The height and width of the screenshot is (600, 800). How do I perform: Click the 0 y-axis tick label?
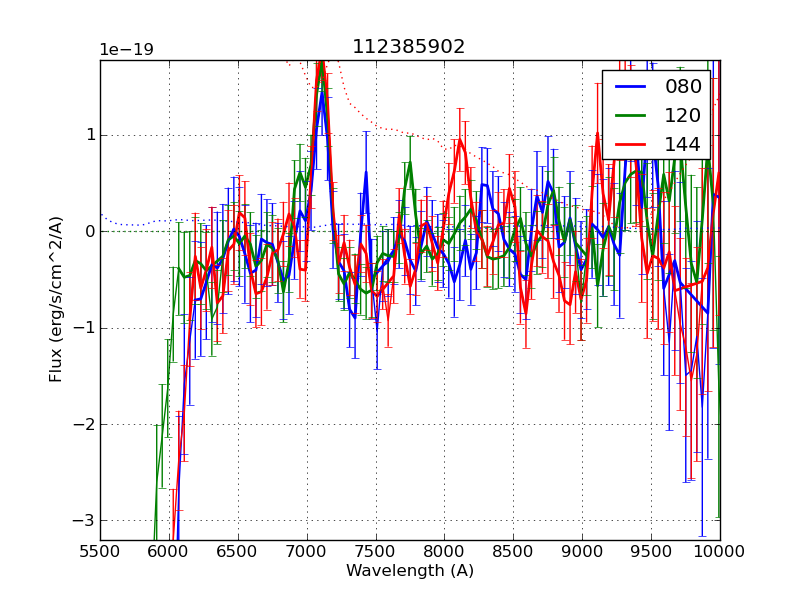click(x=88, y=232)
